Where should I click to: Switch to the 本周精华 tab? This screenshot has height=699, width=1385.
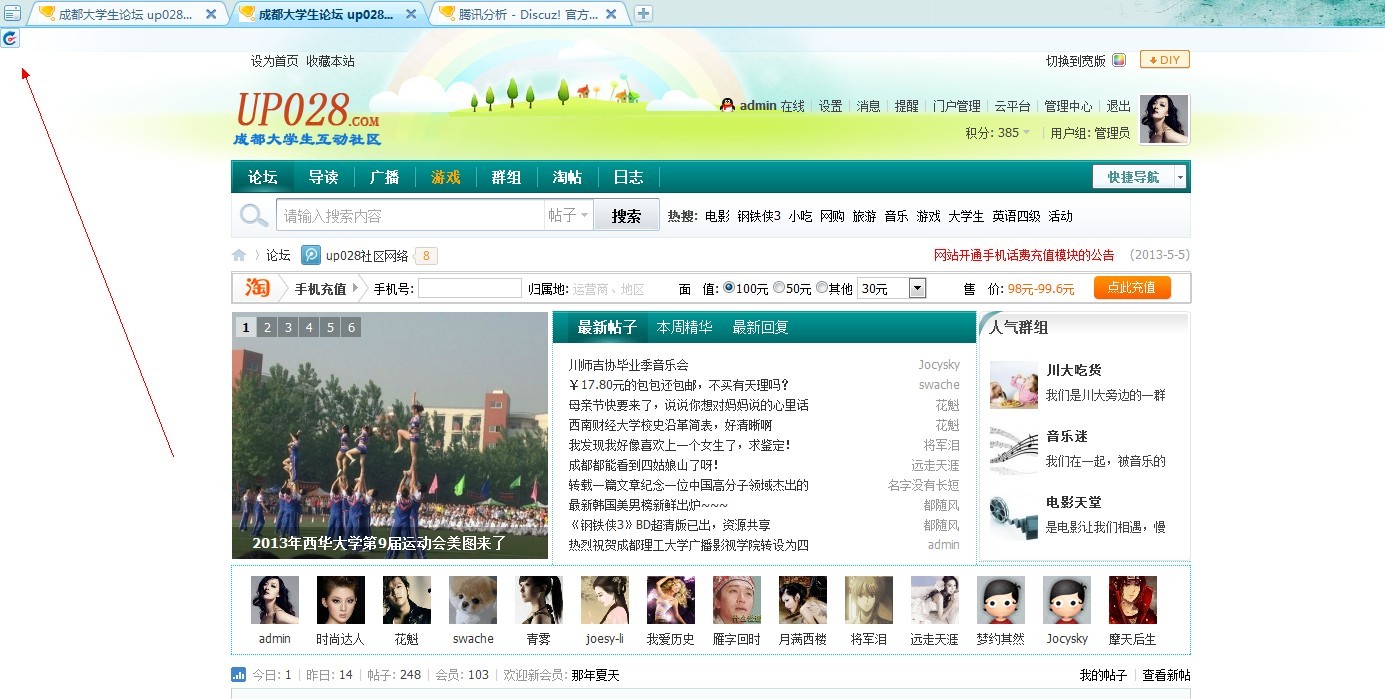(x=684, y=327)
